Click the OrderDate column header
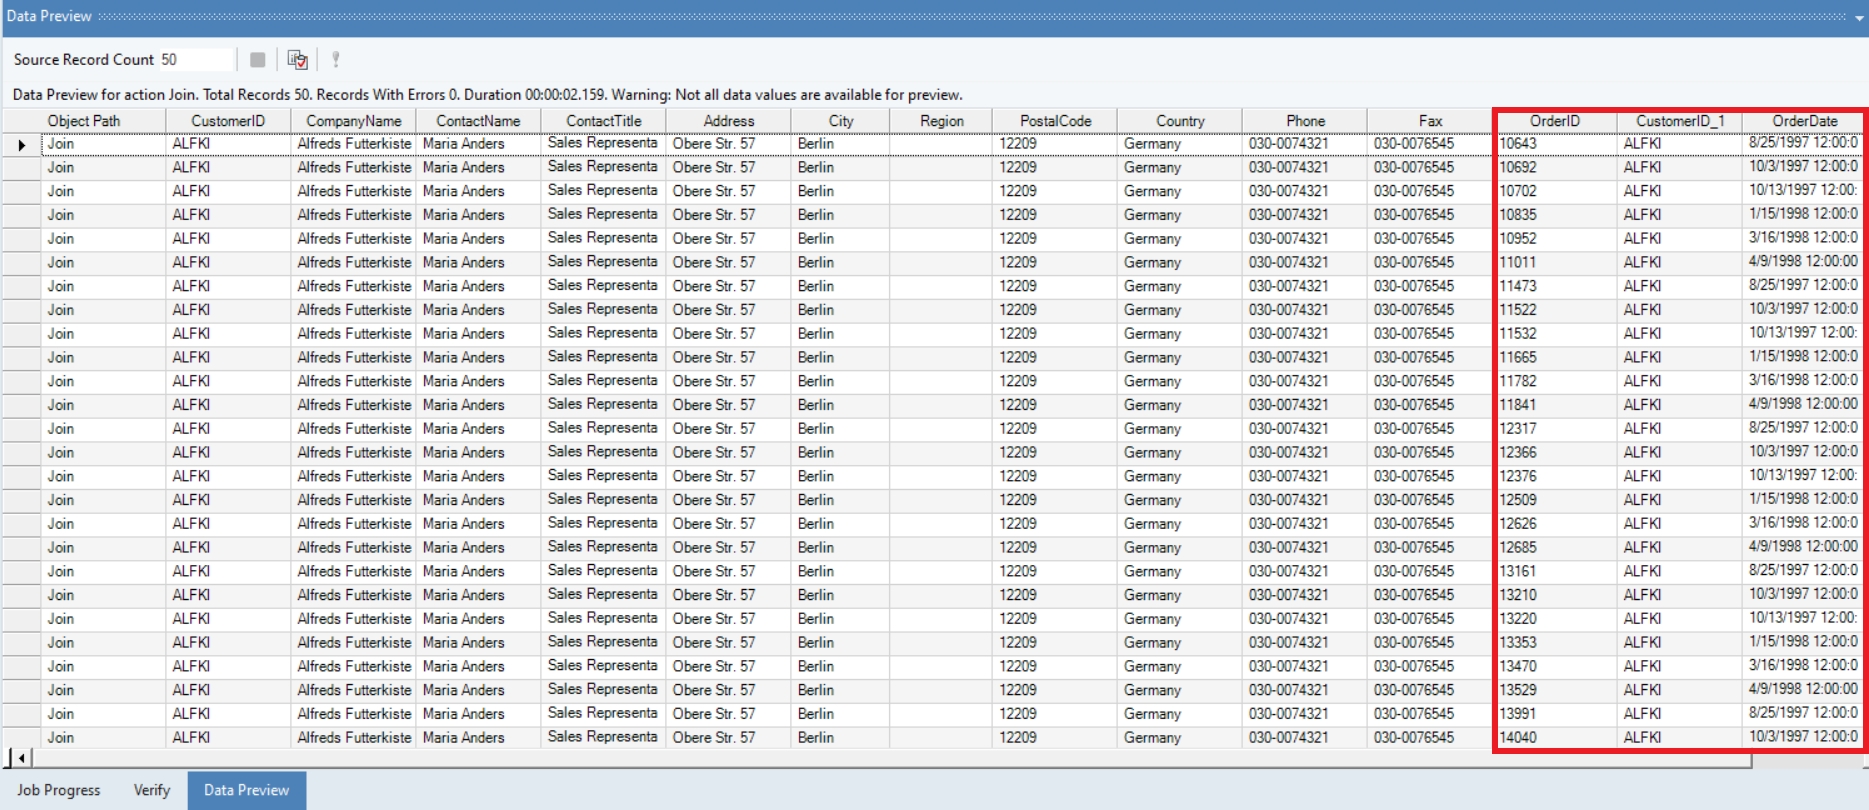The image size is (1869, 810). click(x=1804, y=121)
